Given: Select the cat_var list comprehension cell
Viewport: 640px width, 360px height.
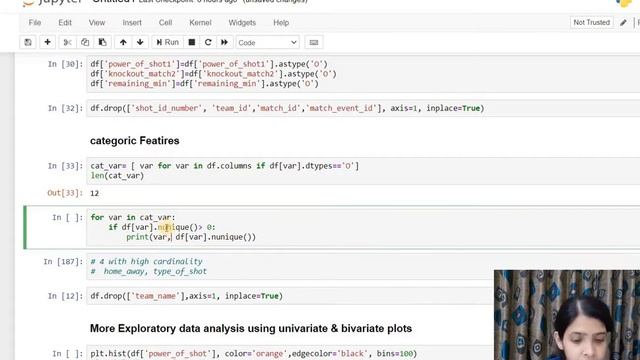Looking at the screenshot, I should click(x=363, y=171).
